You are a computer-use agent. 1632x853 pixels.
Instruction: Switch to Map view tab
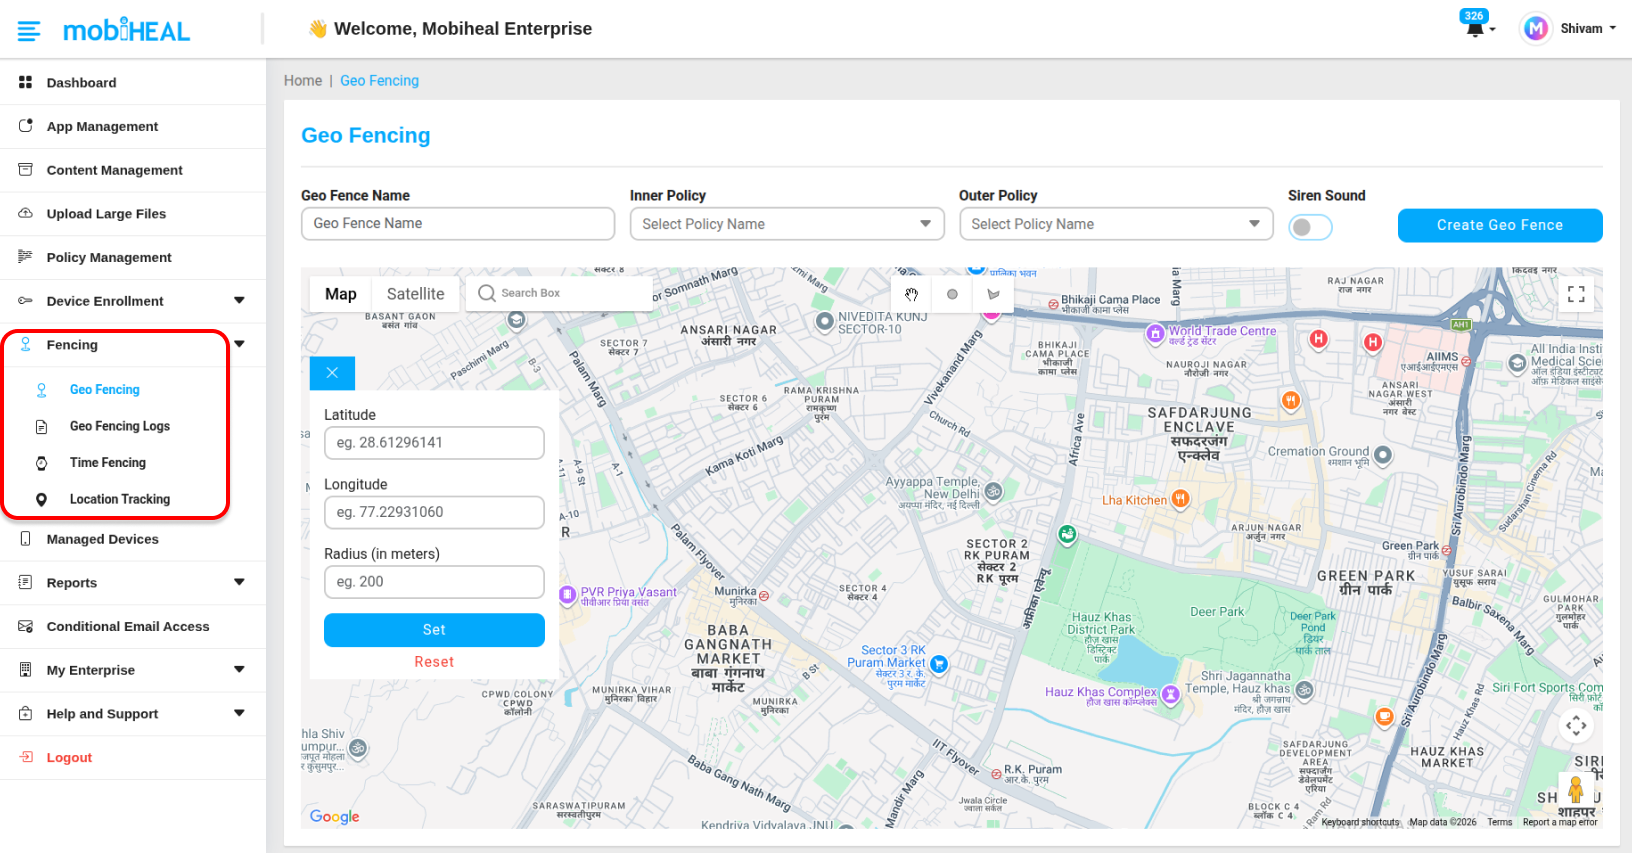(x=340, y=294)
